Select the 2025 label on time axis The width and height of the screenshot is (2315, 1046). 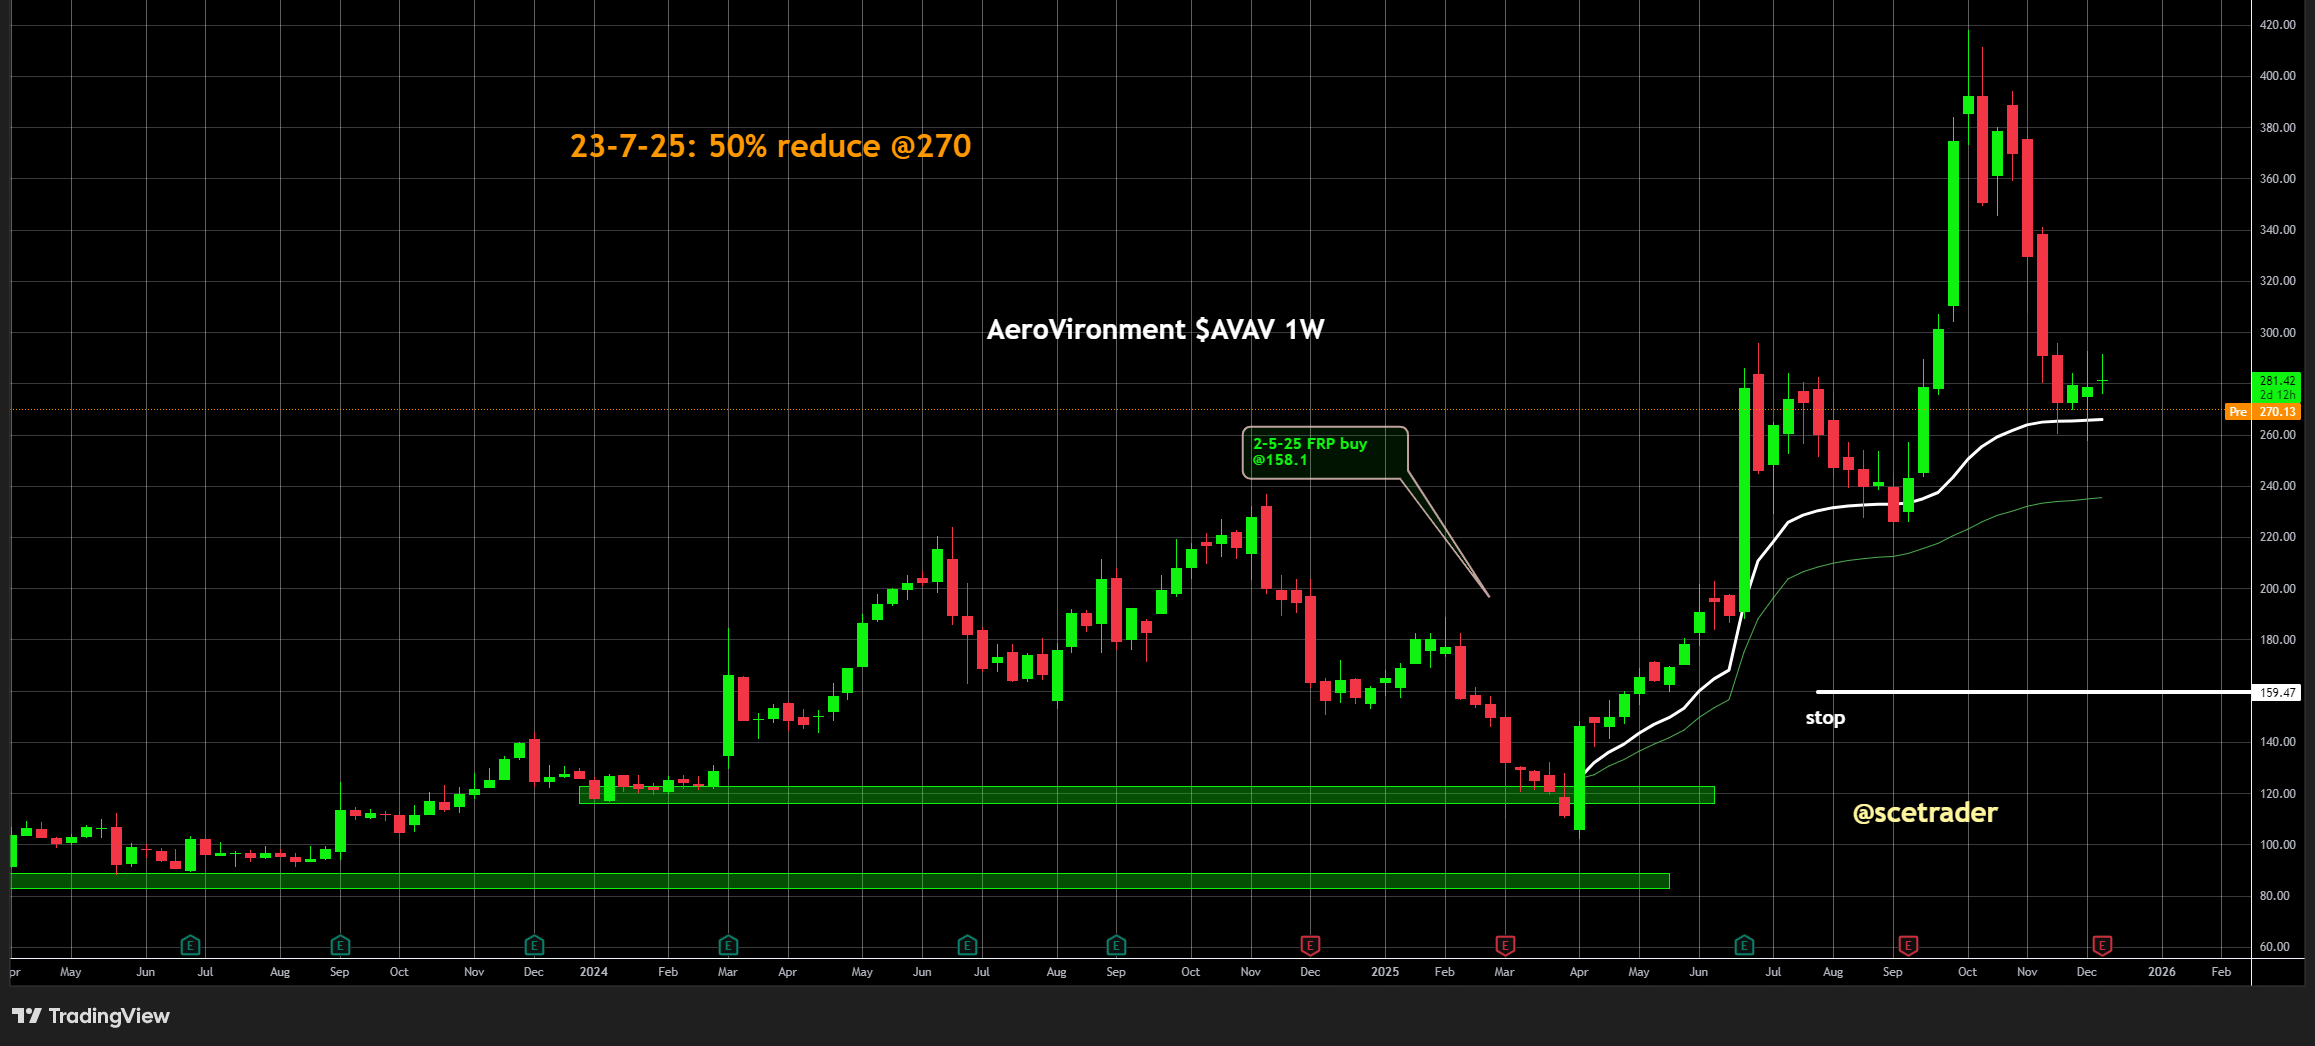point(1385,972)
